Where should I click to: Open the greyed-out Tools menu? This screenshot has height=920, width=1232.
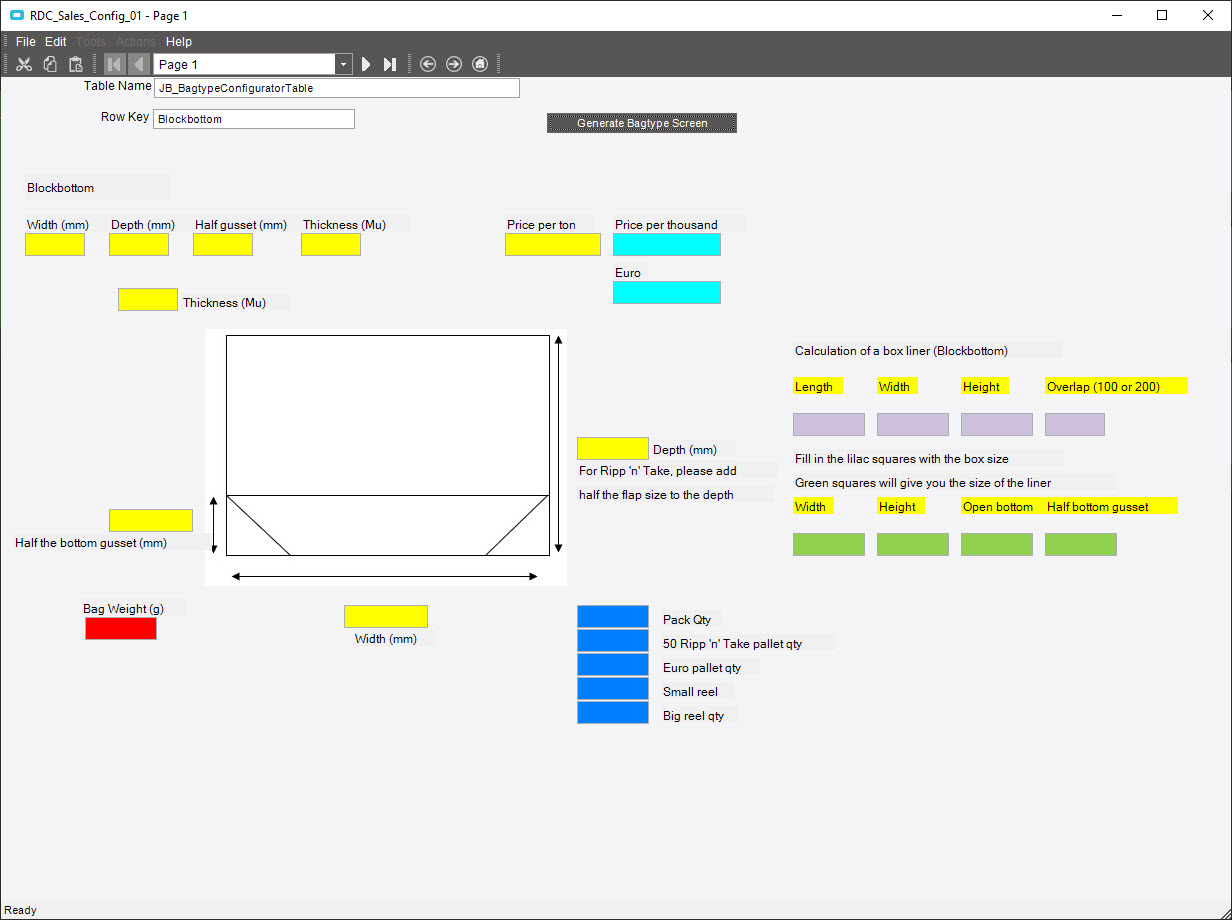pos(91,42)
